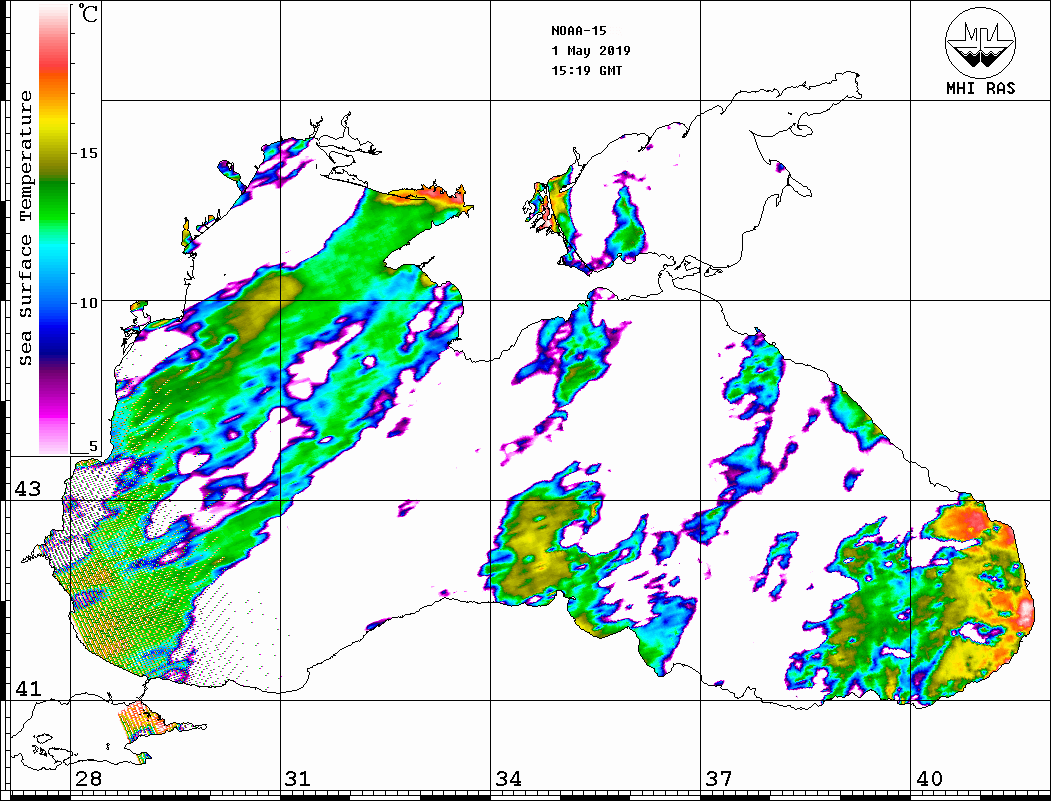
Task: Click the longitude label '40'
Action: pyautogui.click(x=929, y=779)
